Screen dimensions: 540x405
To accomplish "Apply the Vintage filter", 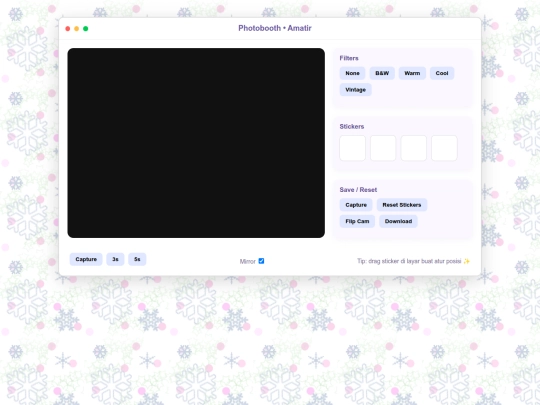I will 355,90.
